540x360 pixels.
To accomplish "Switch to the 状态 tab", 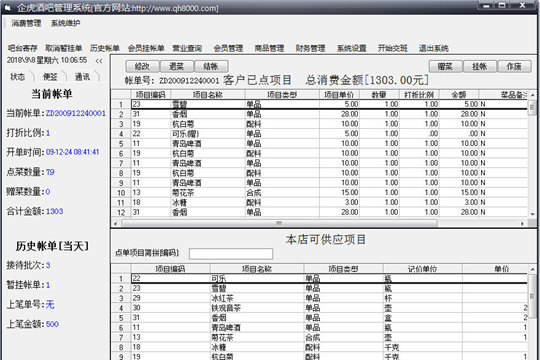I will point(18,76).
